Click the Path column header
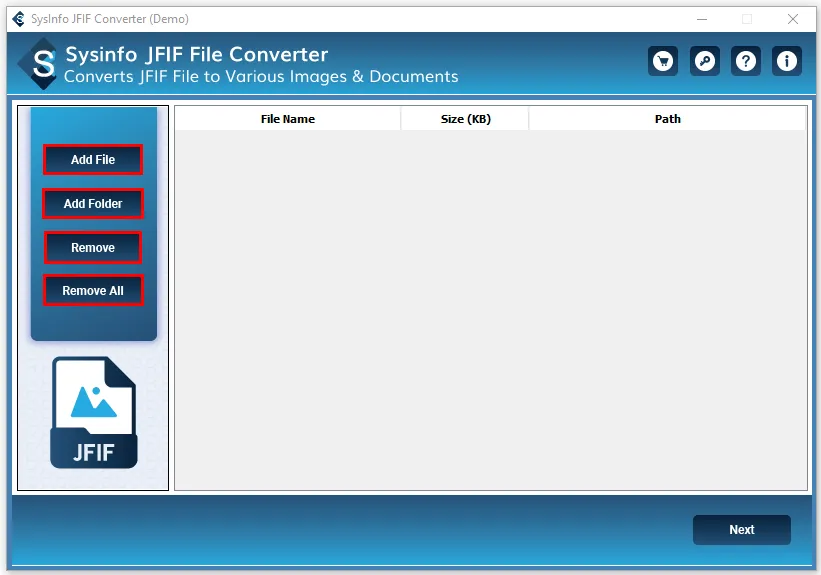 click(668, 119)
